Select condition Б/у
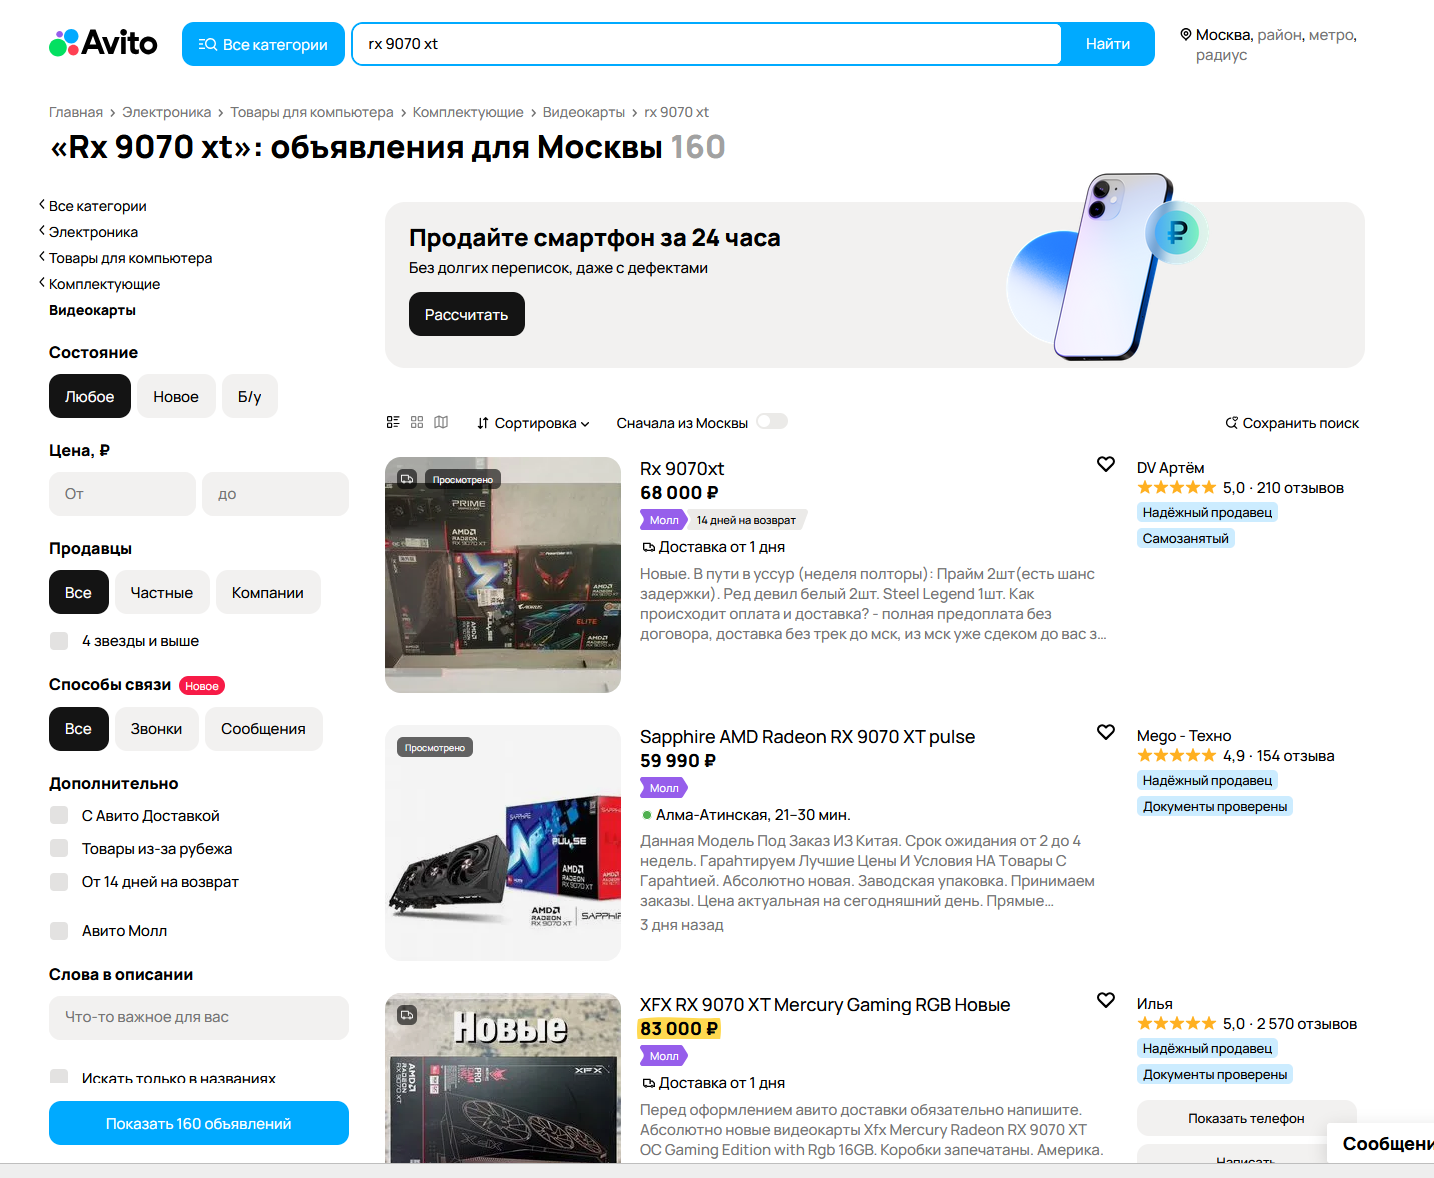This screenshot has width=1434, height=1178. [250, 397]
